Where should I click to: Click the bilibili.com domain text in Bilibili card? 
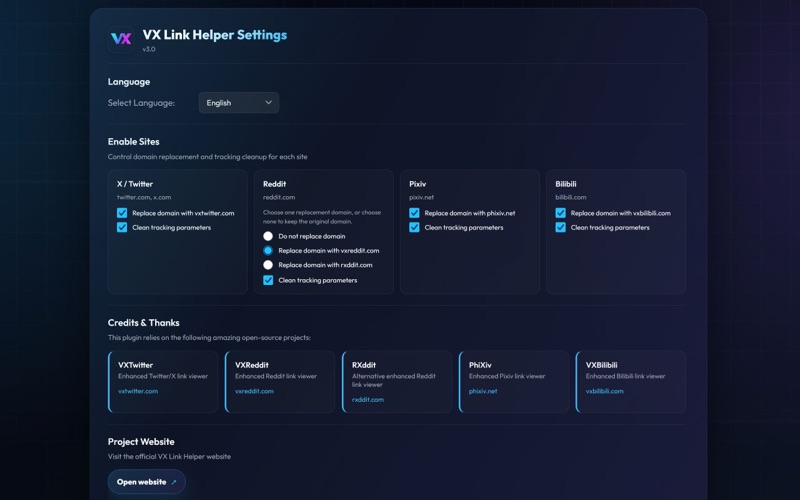pos(571,197)
